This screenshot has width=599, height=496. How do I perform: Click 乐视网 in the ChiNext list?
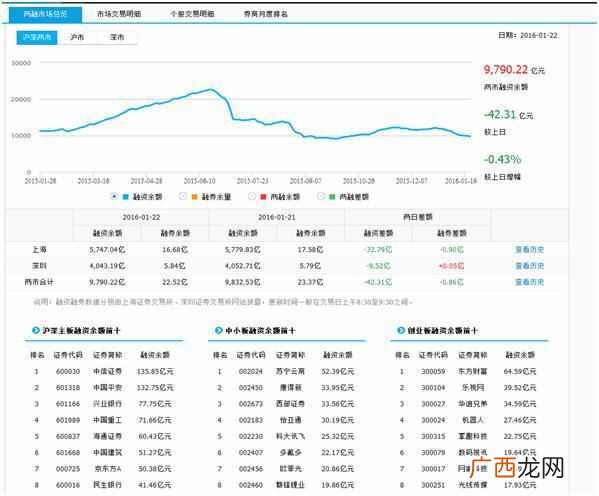tap(473, 387)
